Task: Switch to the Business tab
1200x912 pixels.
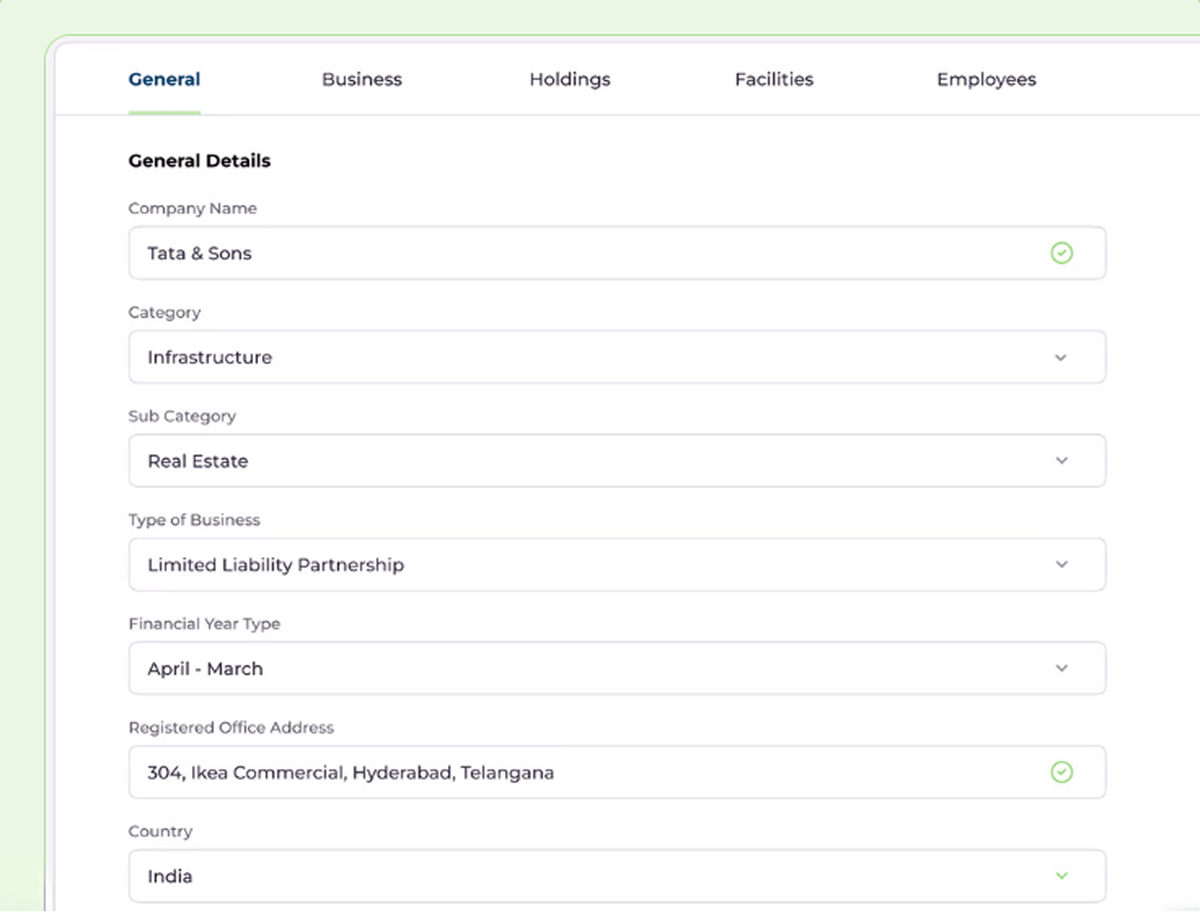Action: point(362,79)
